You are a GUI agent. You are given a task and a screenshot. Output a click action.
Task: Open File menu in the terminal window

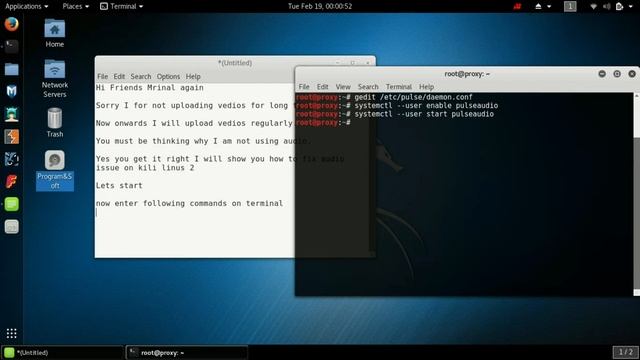(304, 87)
